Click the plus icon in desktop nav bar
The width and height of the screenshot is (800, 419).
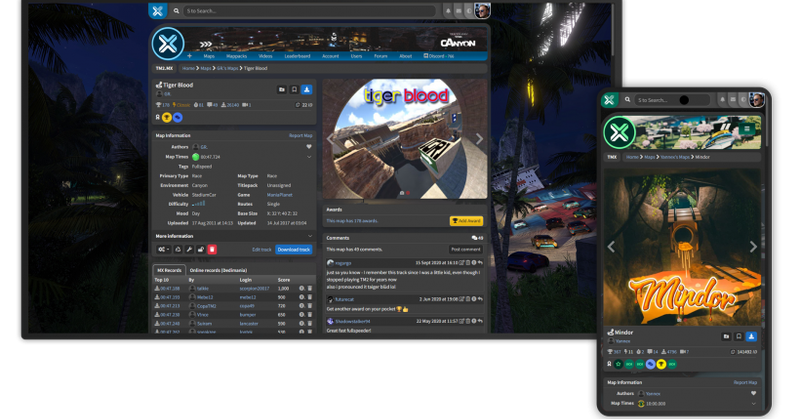click(189, 56)
